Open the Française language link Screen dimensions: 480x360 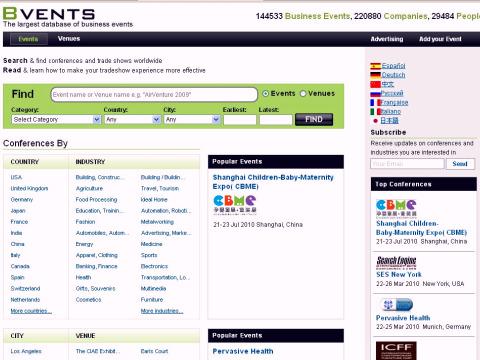pyautogui.click(x=394, y=103)
